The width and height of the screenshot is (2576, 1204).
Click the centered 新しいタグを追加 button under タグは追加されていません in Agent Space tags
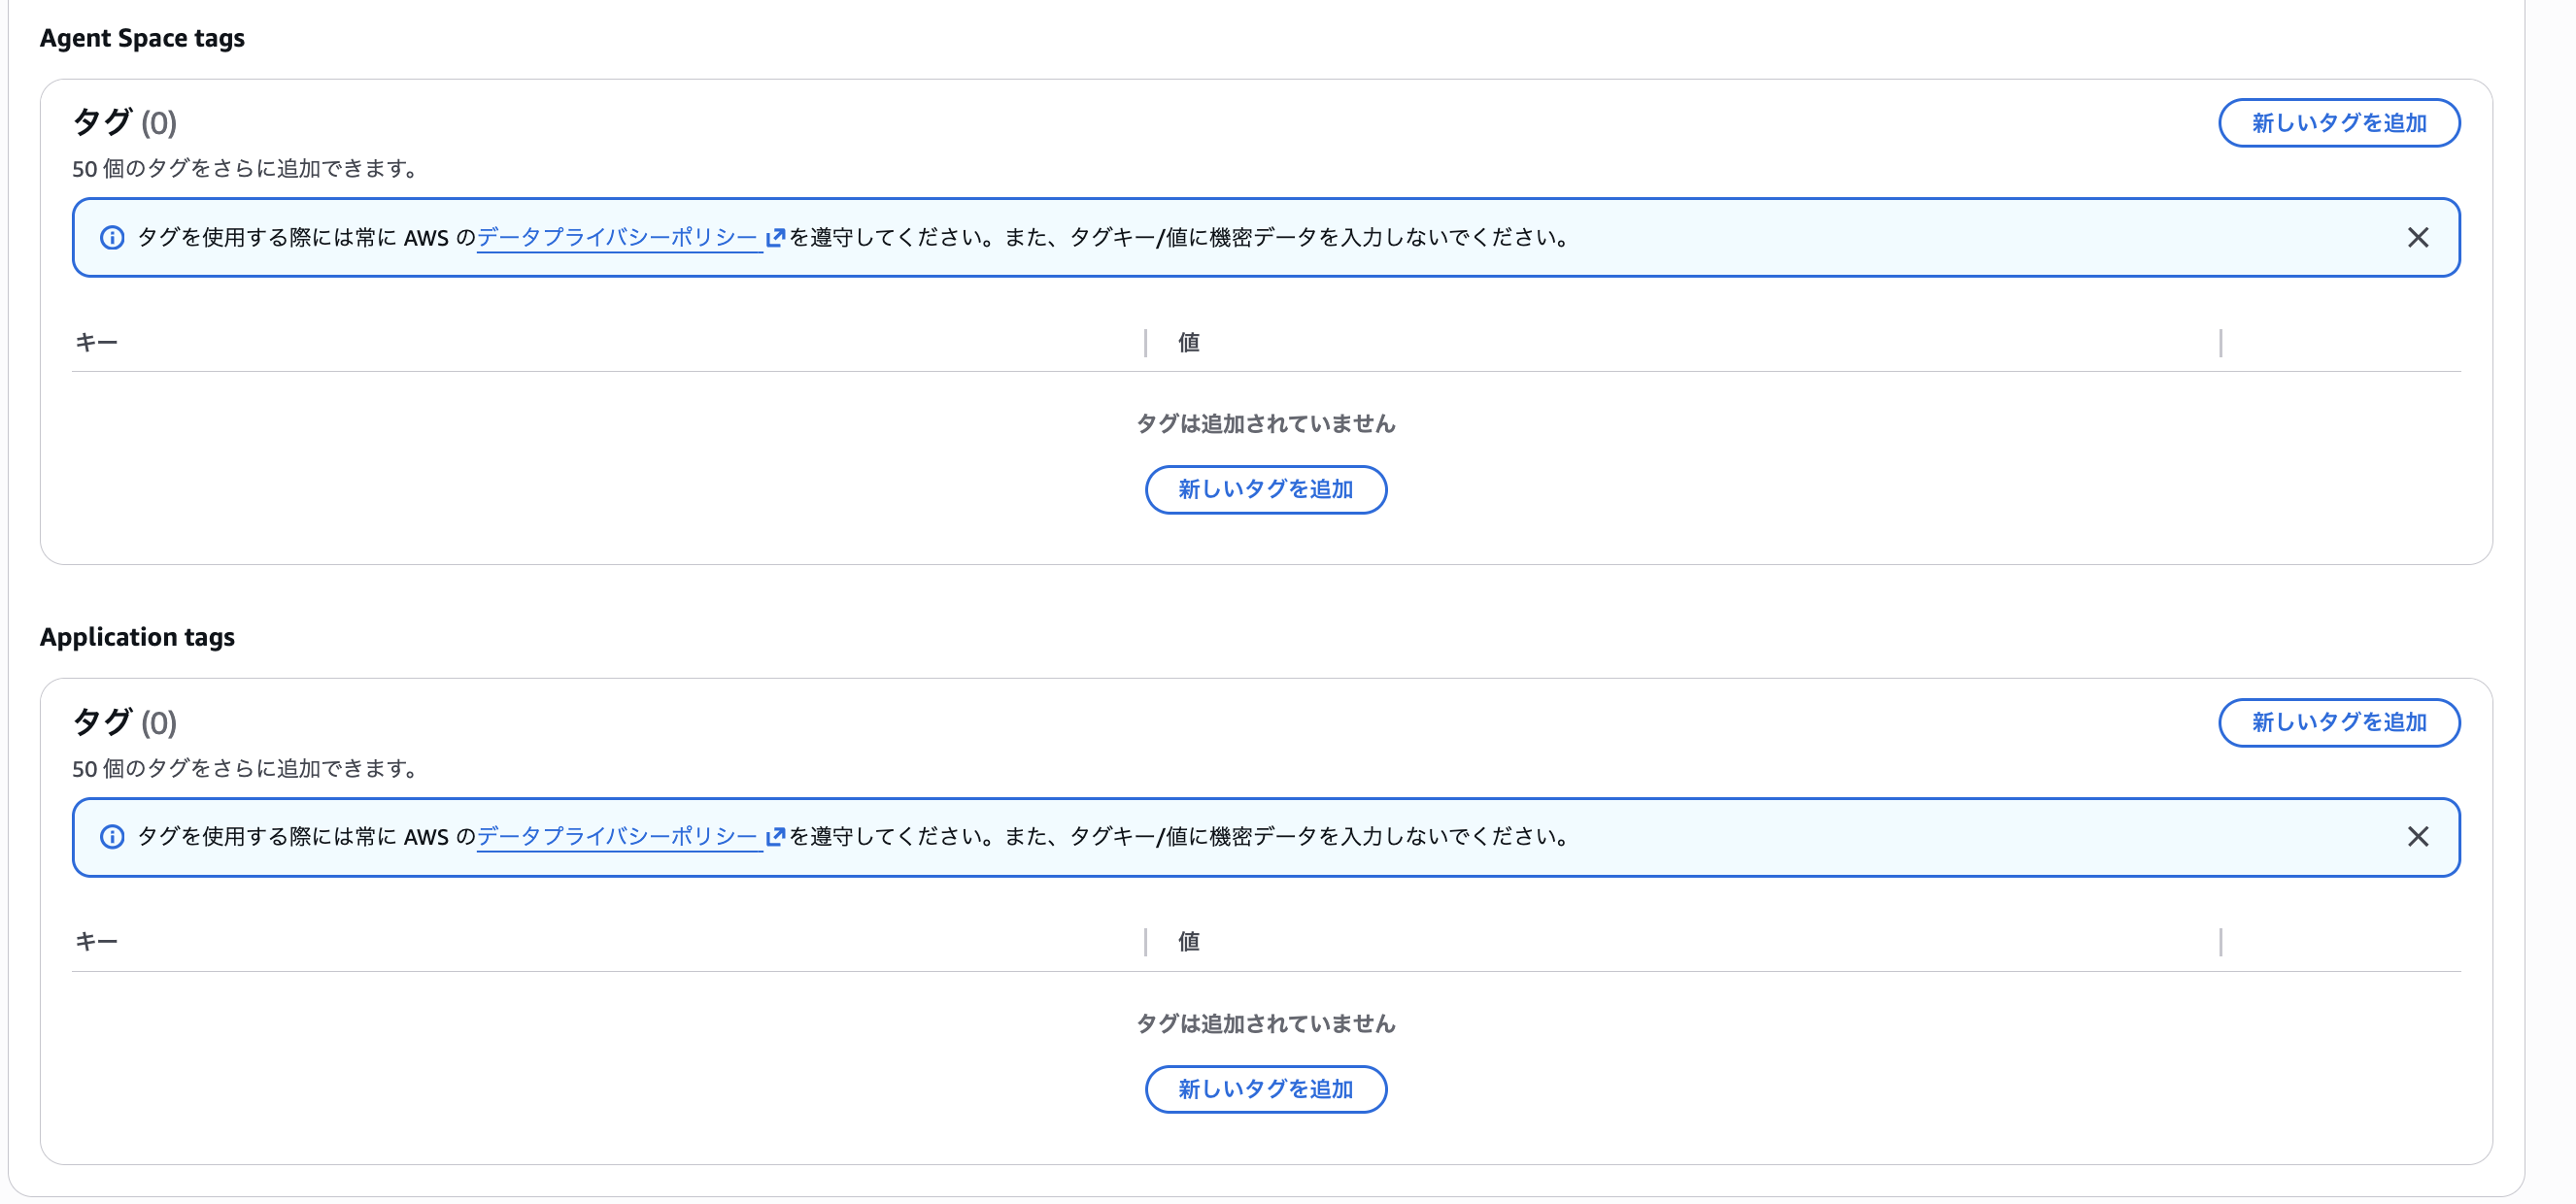pos(1265,490)
